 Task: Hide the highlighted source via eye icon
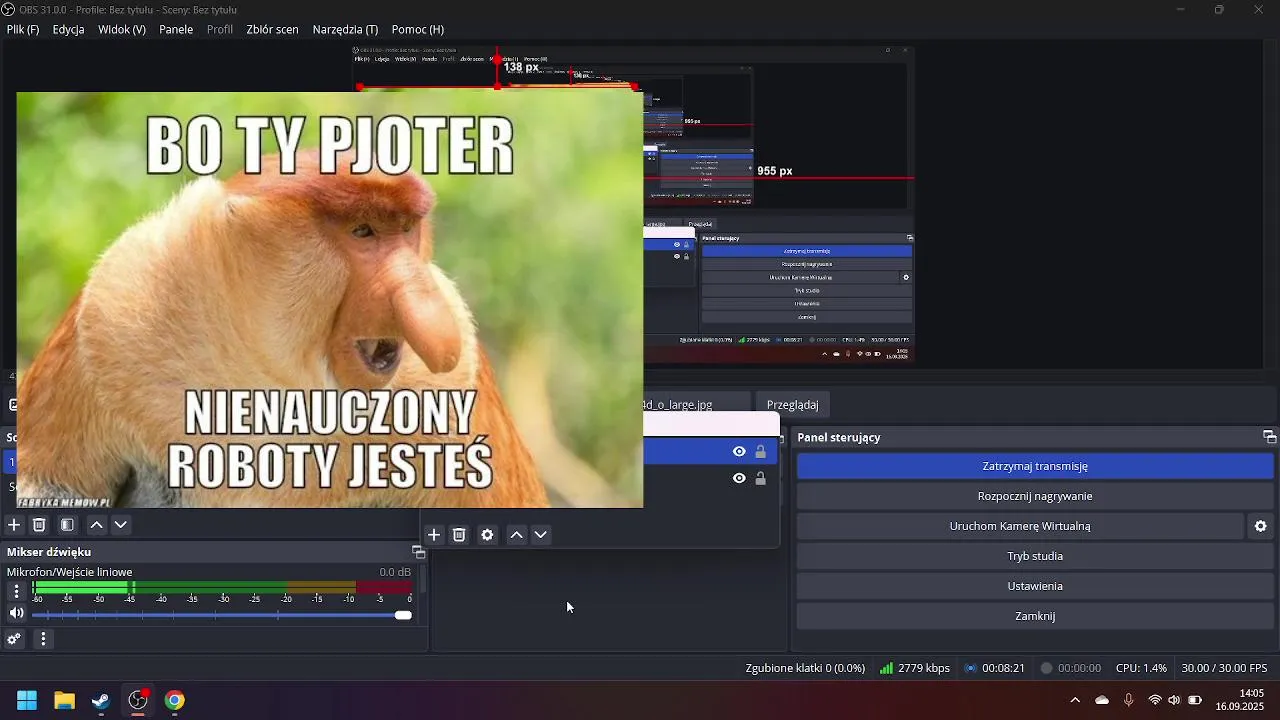[x=739, y=452]
